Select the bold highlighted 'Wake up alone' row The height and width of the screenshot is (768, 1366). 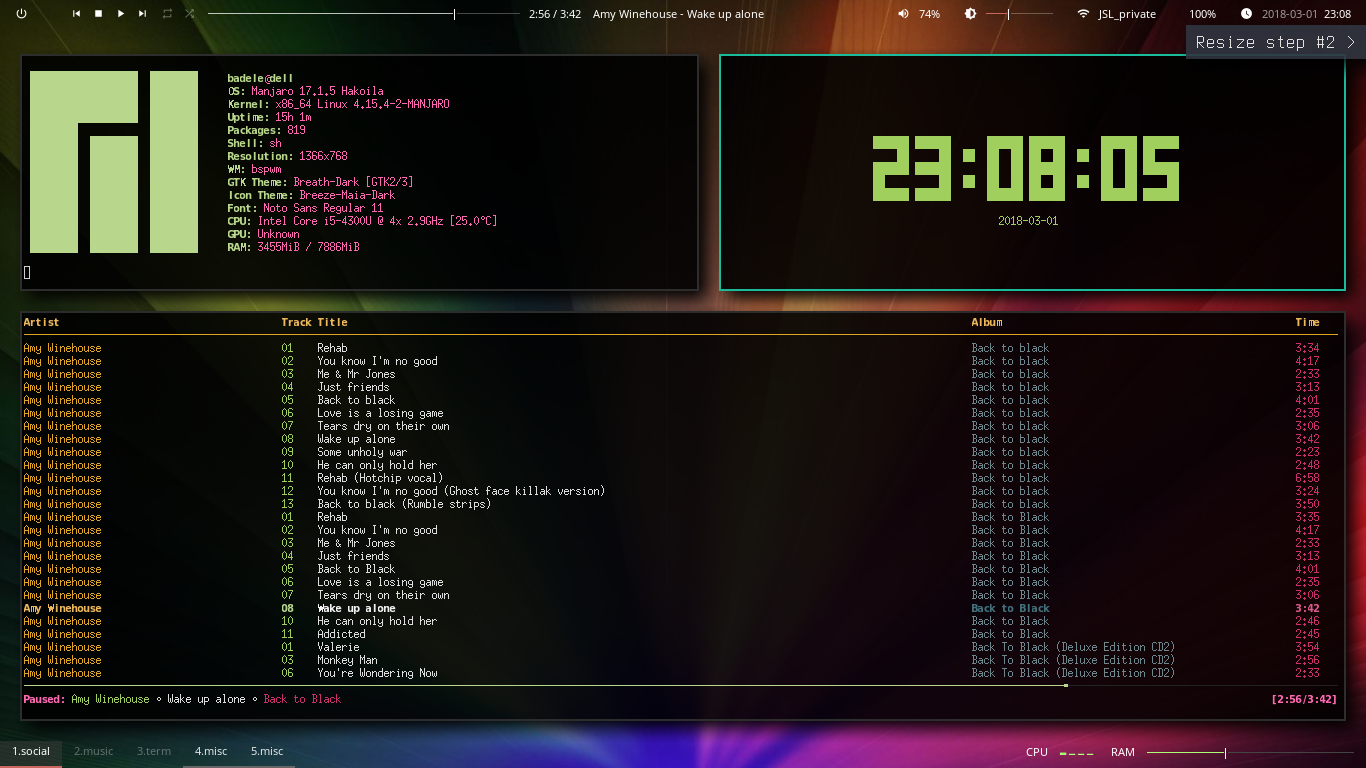pos(680,608)
